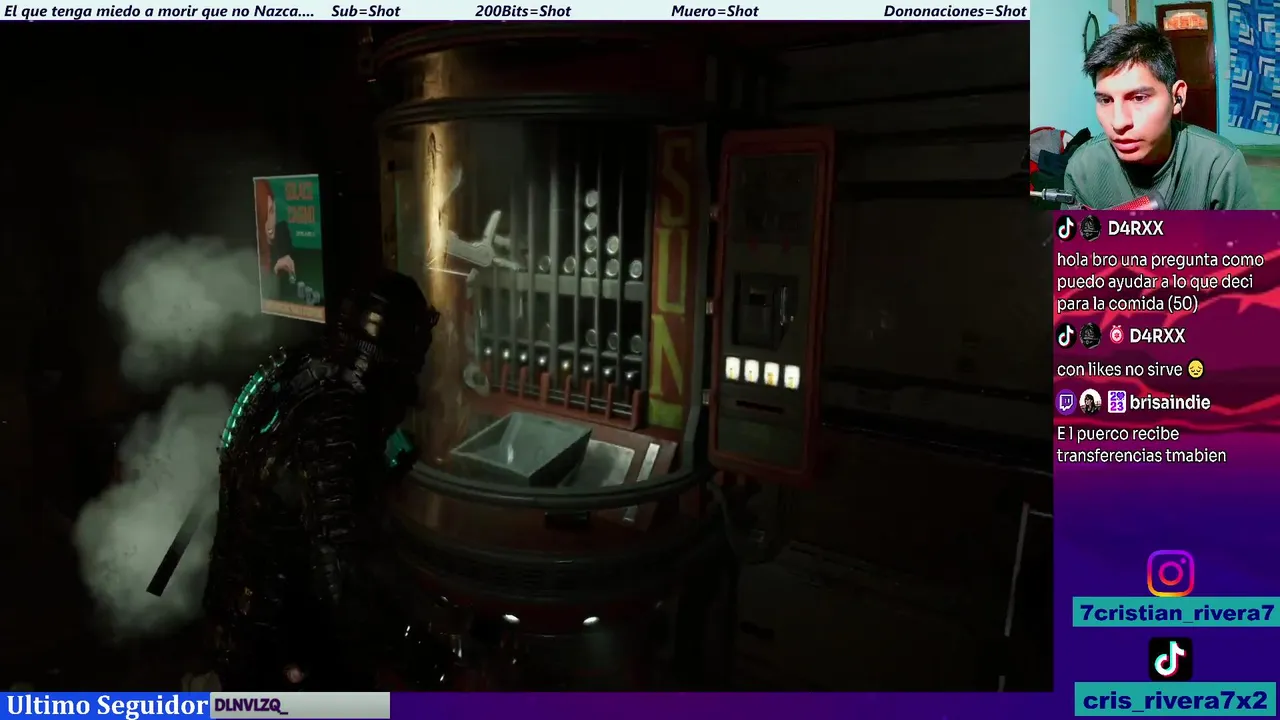Click the chat message "con likes no sirve"
Screen dimensions: 1280x720
(1130, 370)
